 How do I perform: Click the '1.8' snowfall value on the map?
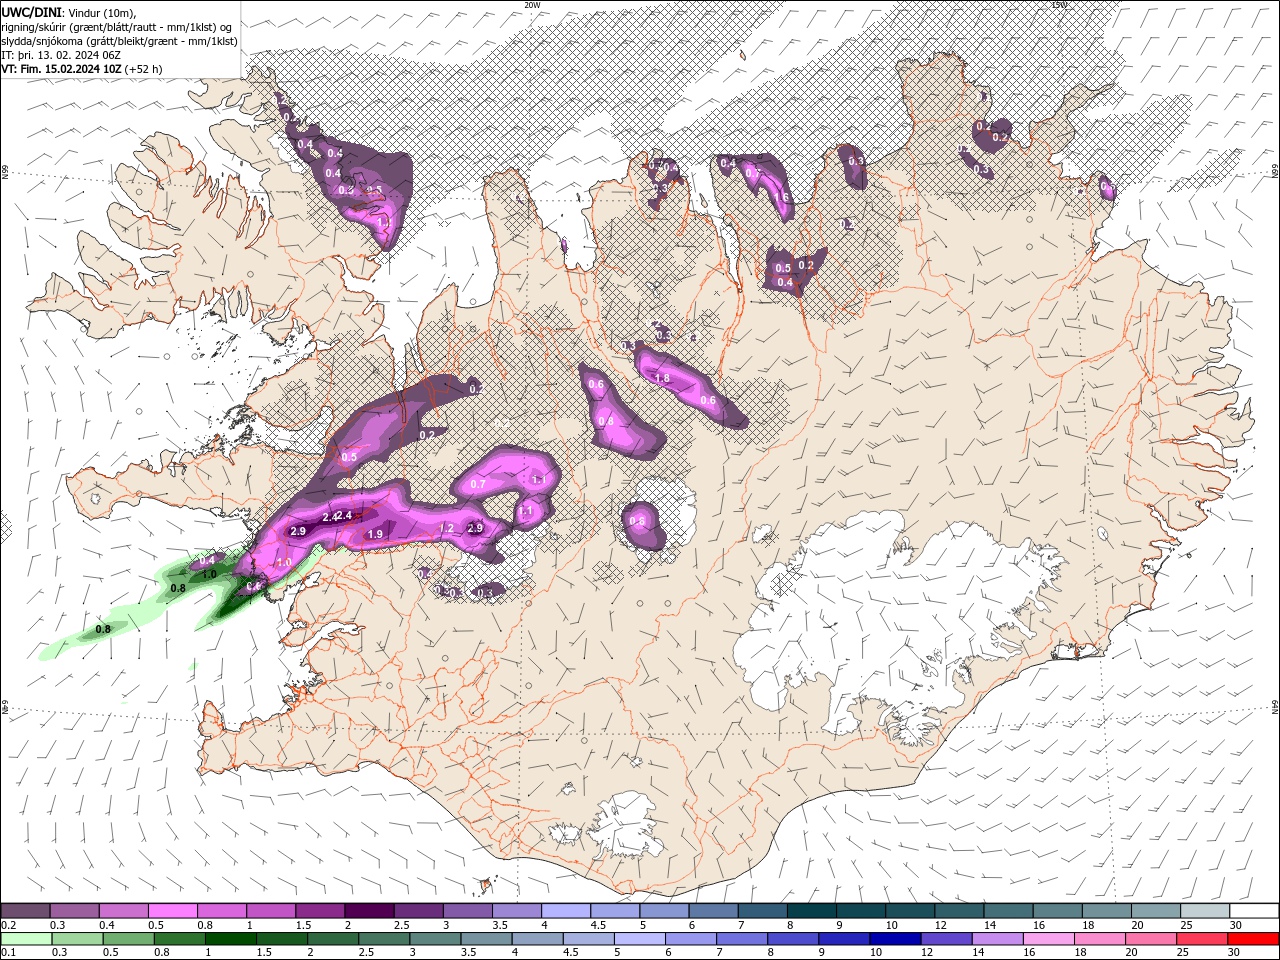coord(662,379)
